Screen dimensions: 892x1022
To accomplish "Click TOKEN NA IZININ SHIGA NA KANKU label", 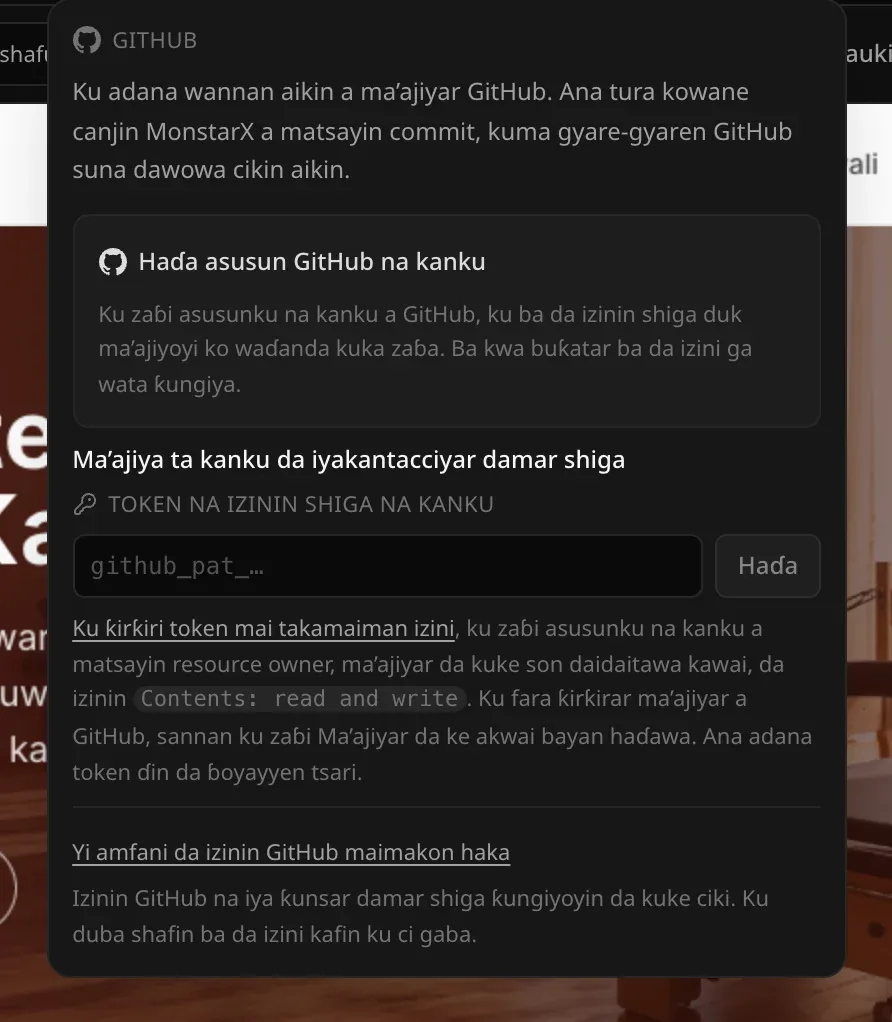I will [301, 504].
